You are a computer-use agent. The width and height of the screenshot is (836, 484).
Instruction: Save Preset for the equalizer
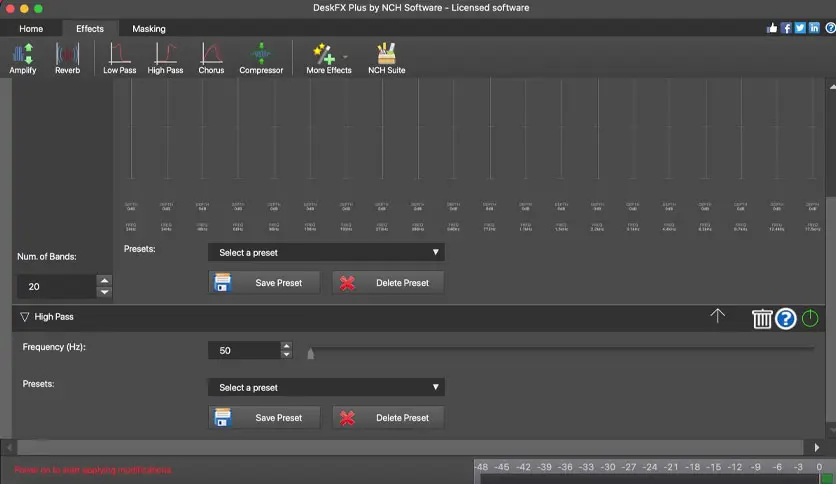point(264,283)
